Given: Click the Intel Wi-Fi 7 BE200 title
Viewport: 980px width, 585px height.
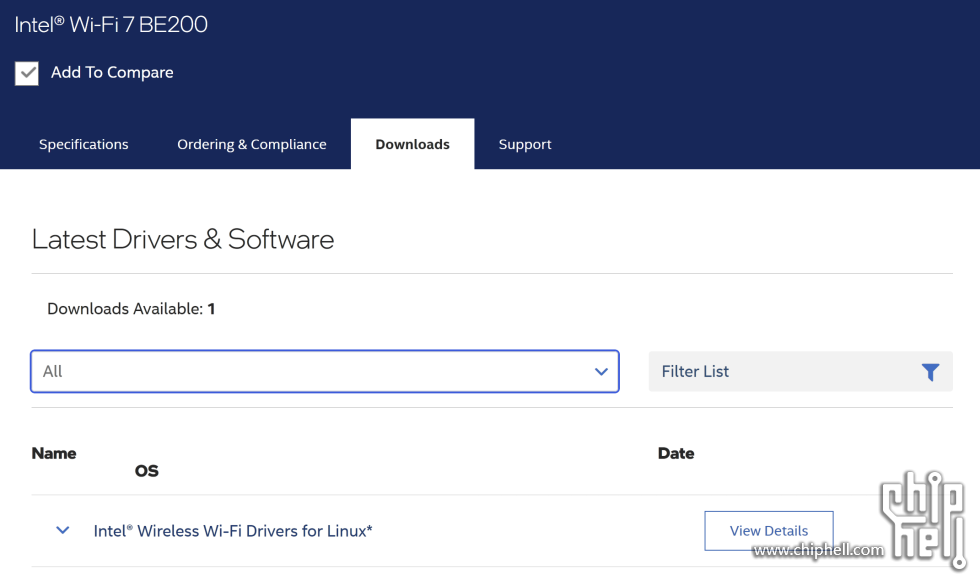Looking at the screenshot, I should coord(111,24).
